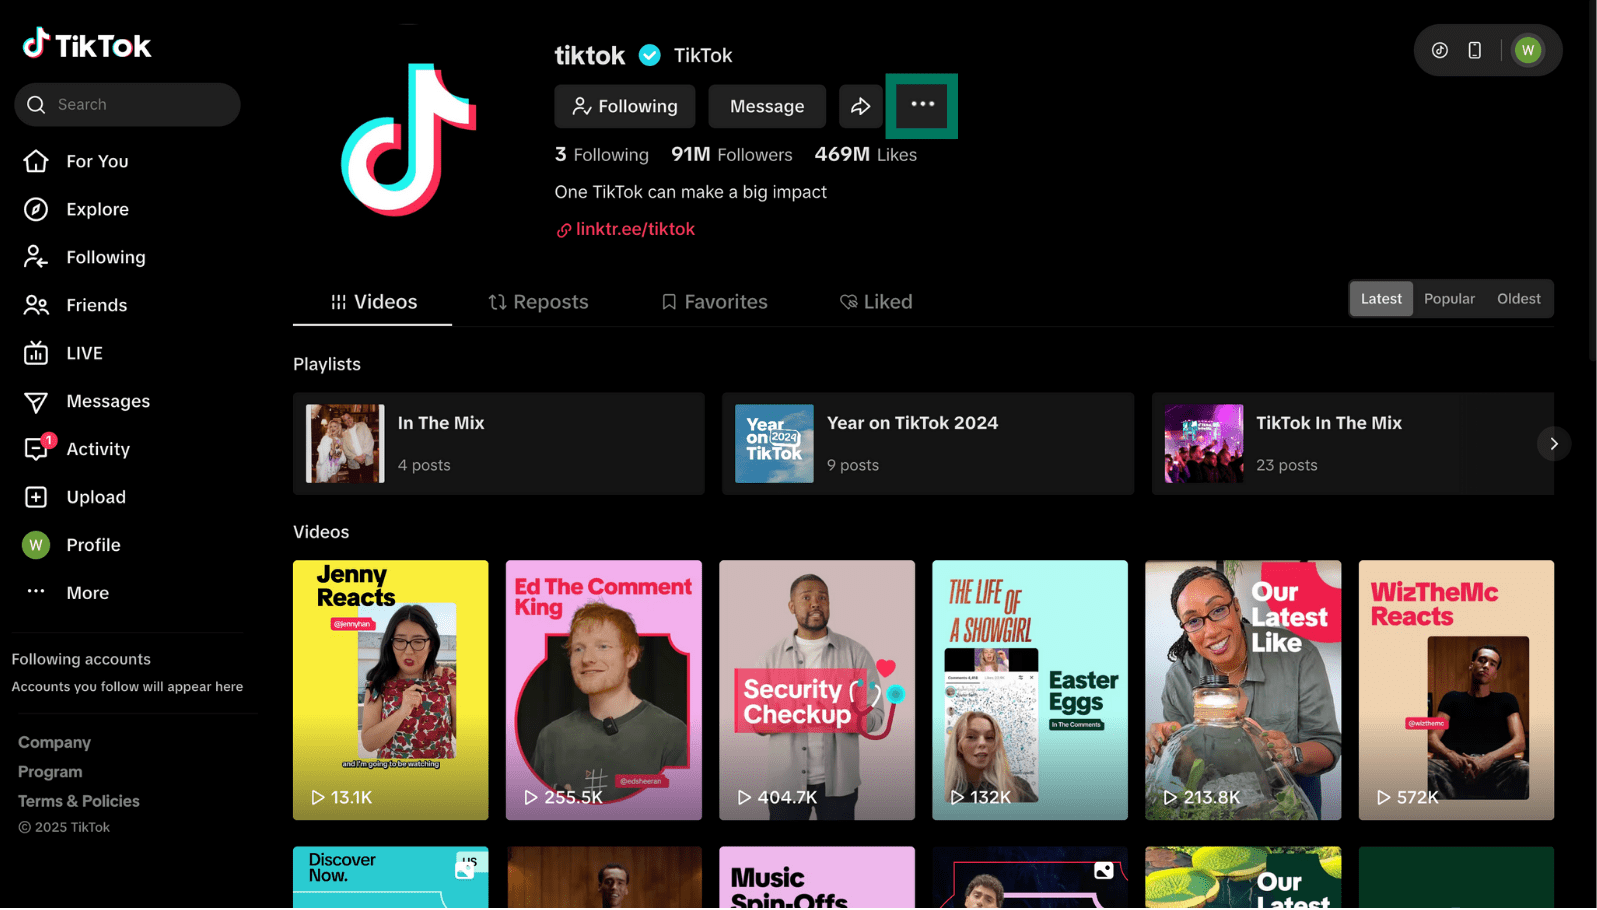Click the TikTok coin icon in top bar
The width and height of the screenshot is (1597, 910).
pos(1440,50)
